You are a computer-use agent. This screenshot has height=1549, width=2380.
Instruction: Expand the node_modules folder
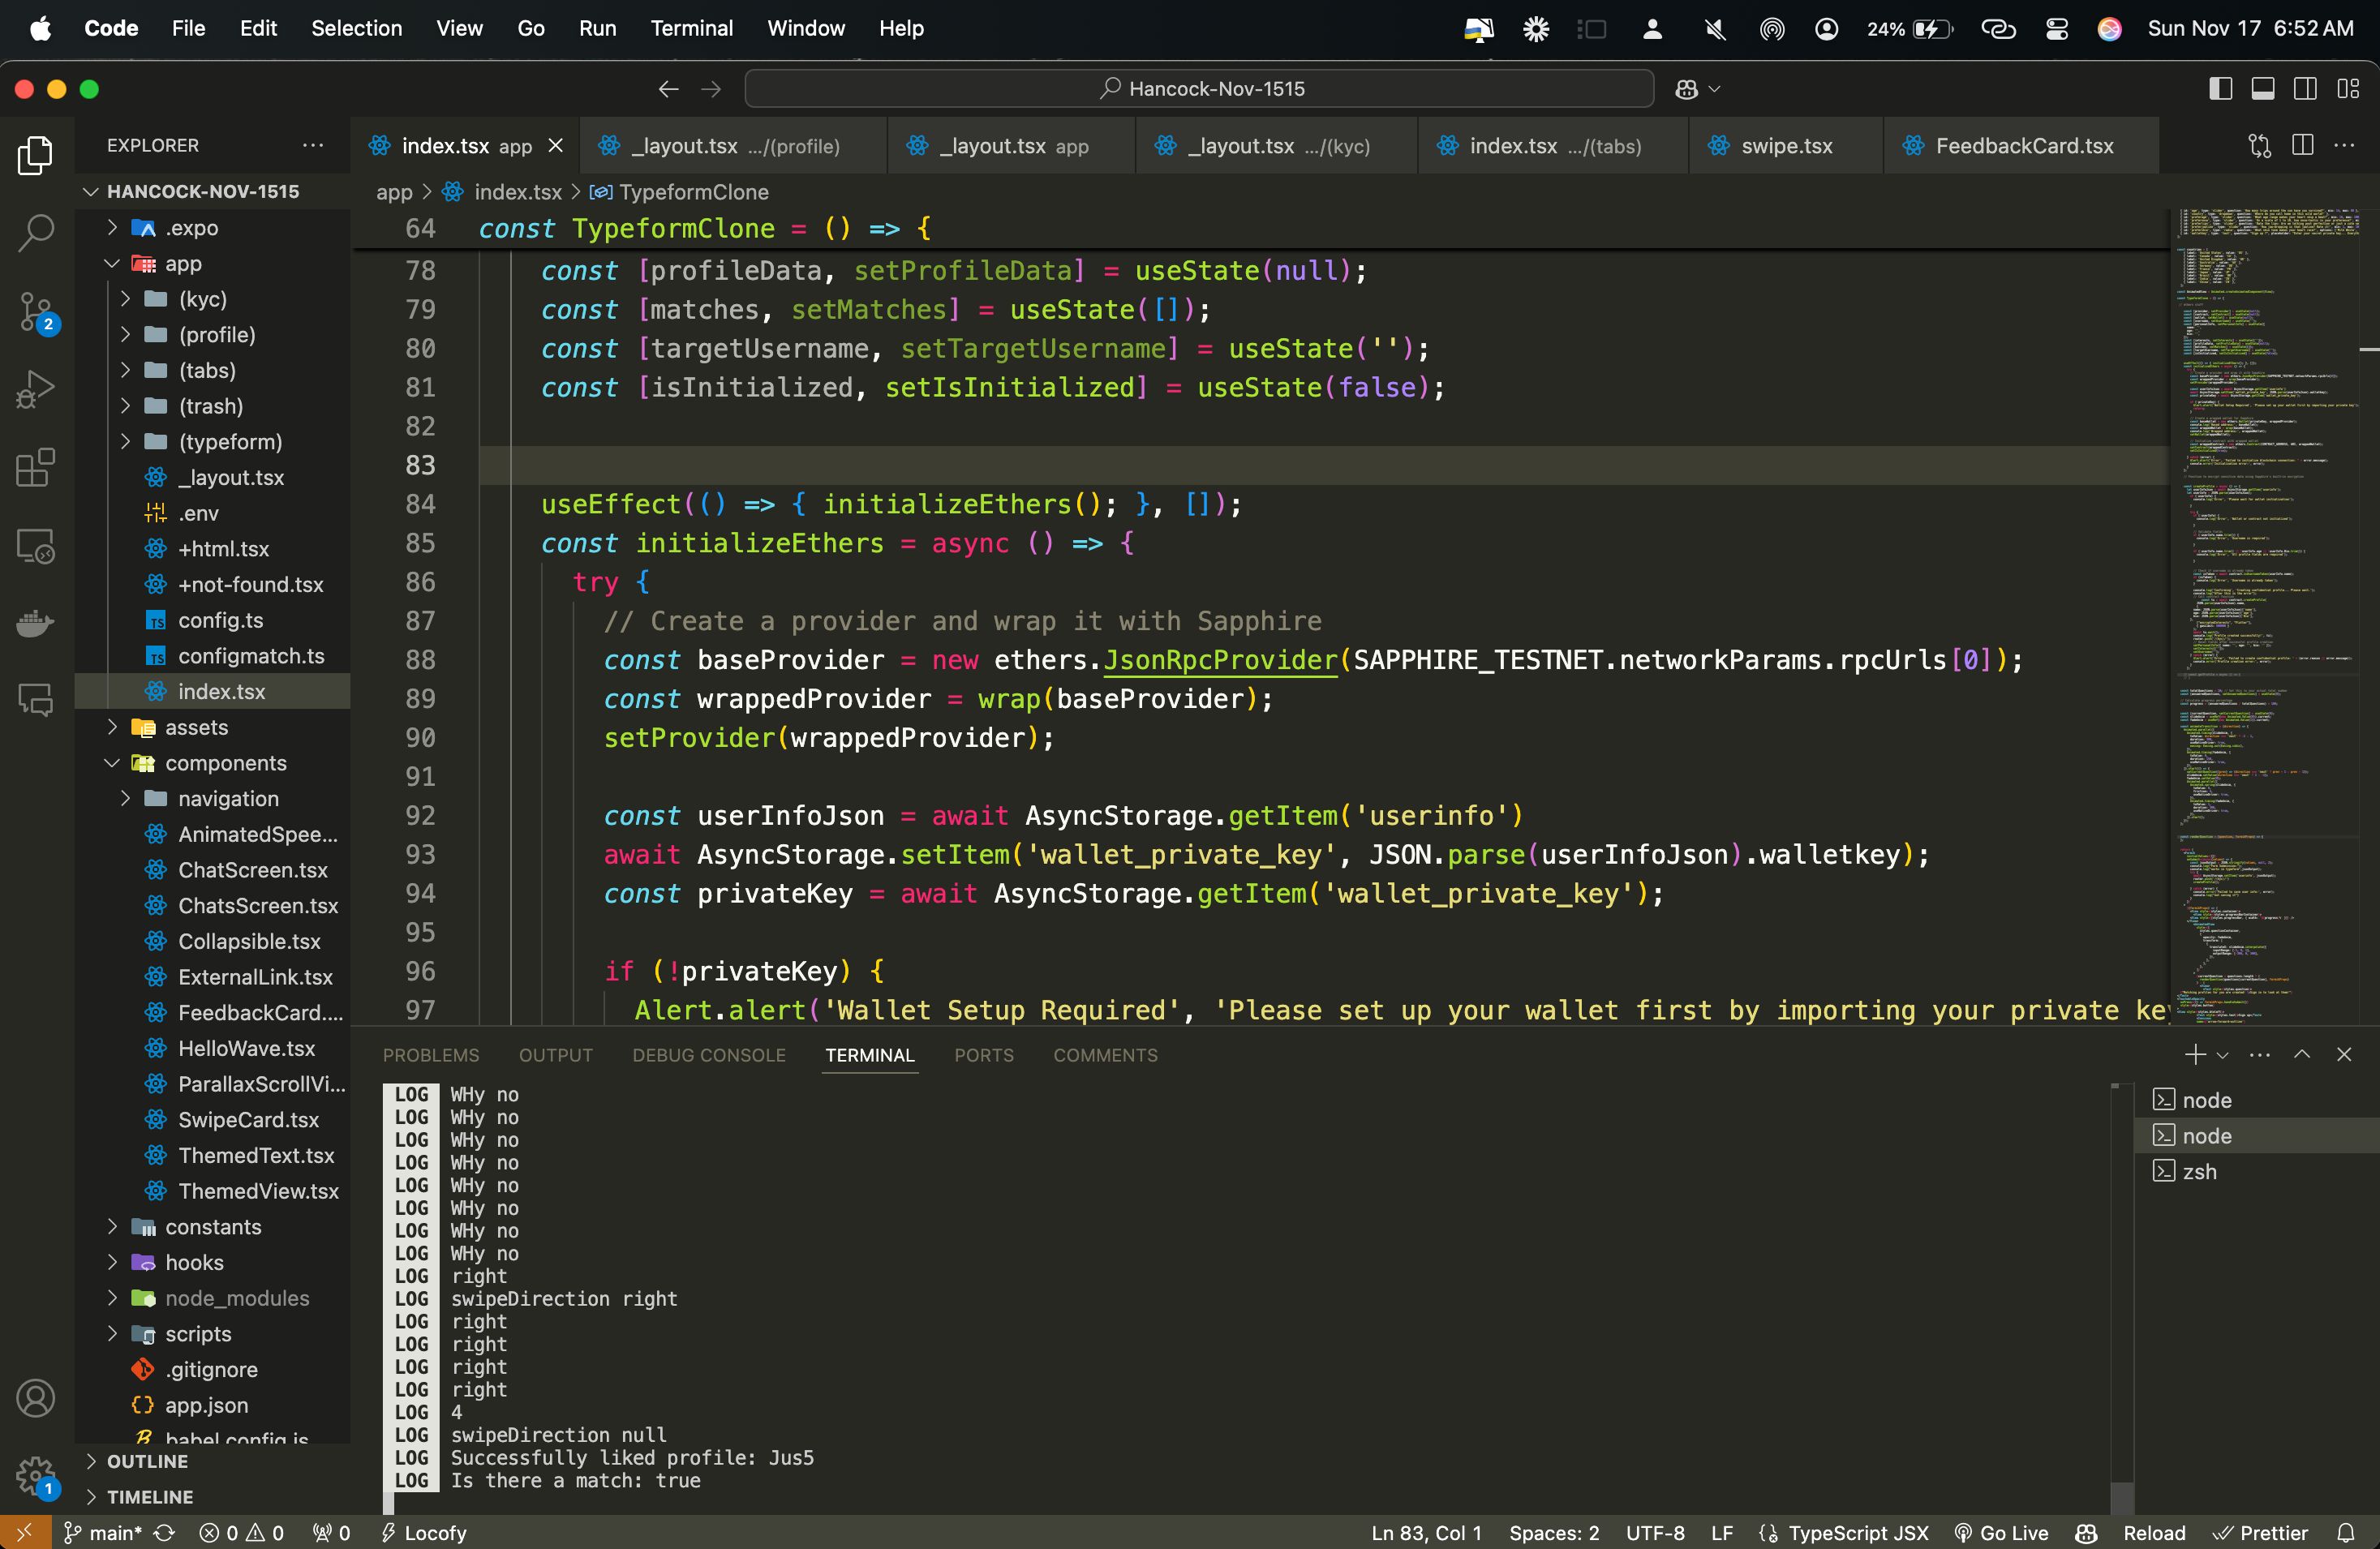pyautogui.click(x=213, y=1297)
